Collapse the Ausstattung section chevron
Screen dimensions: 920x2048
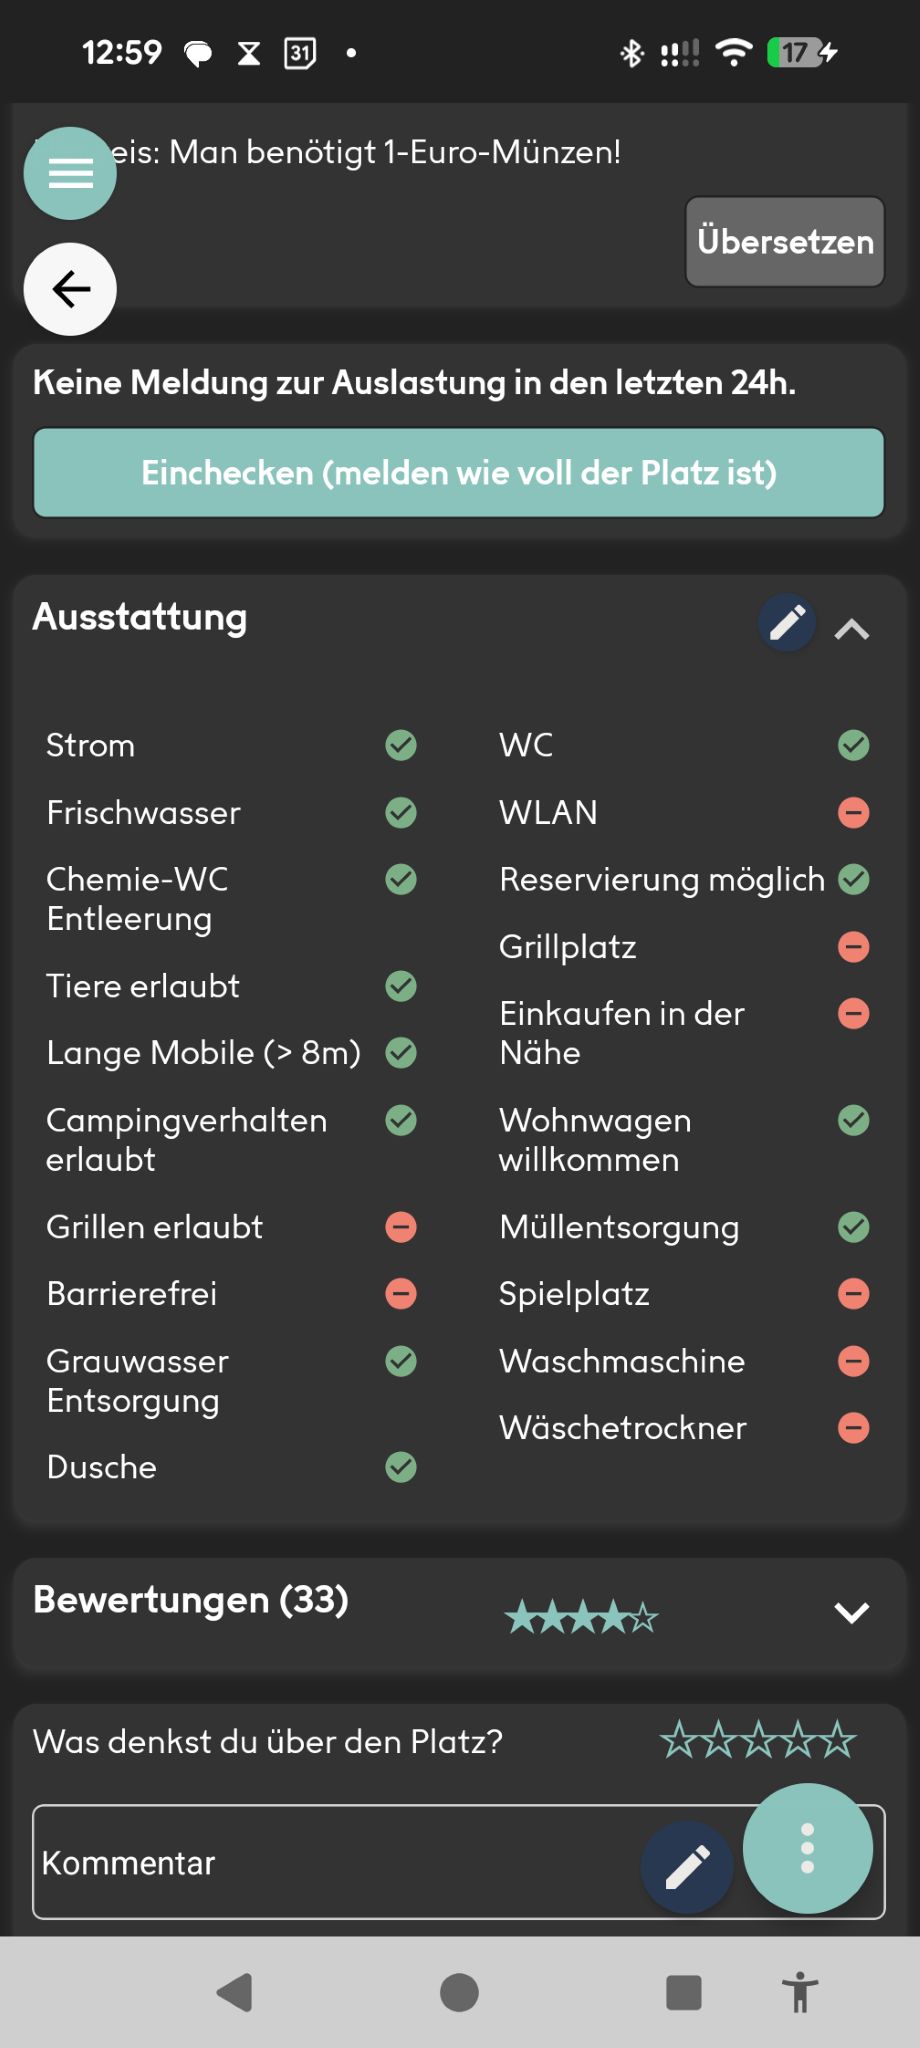(x=852, y=629)
